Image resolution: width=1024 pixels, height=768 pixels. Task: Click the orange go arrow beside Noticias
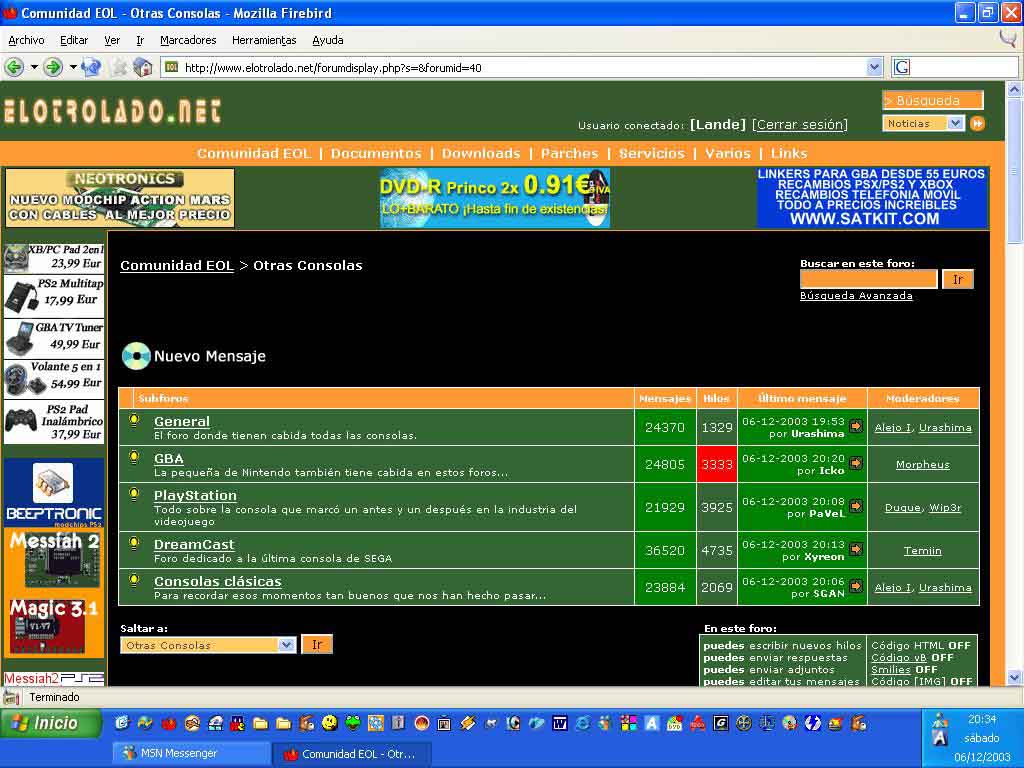[x=978, y=123]
